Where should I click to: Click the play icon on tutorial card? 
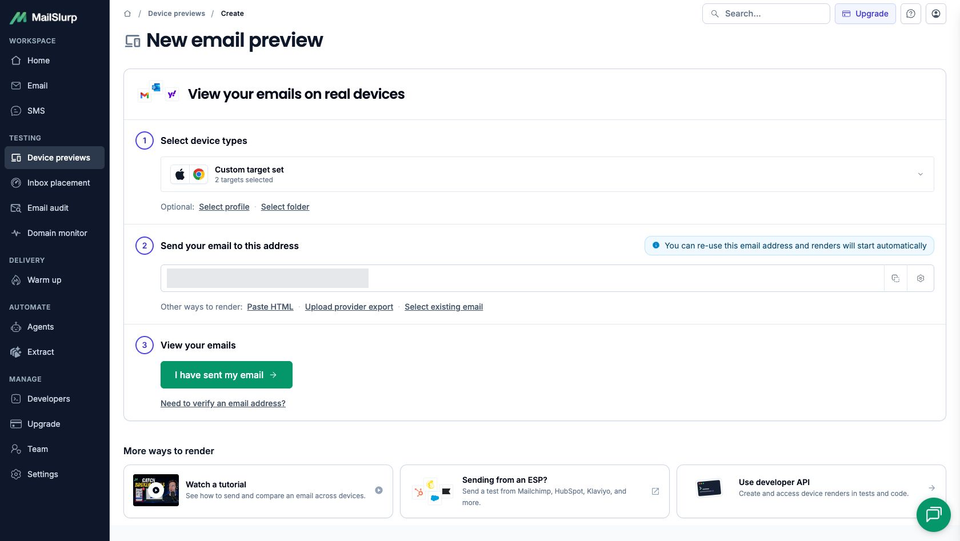click(379, 490)
